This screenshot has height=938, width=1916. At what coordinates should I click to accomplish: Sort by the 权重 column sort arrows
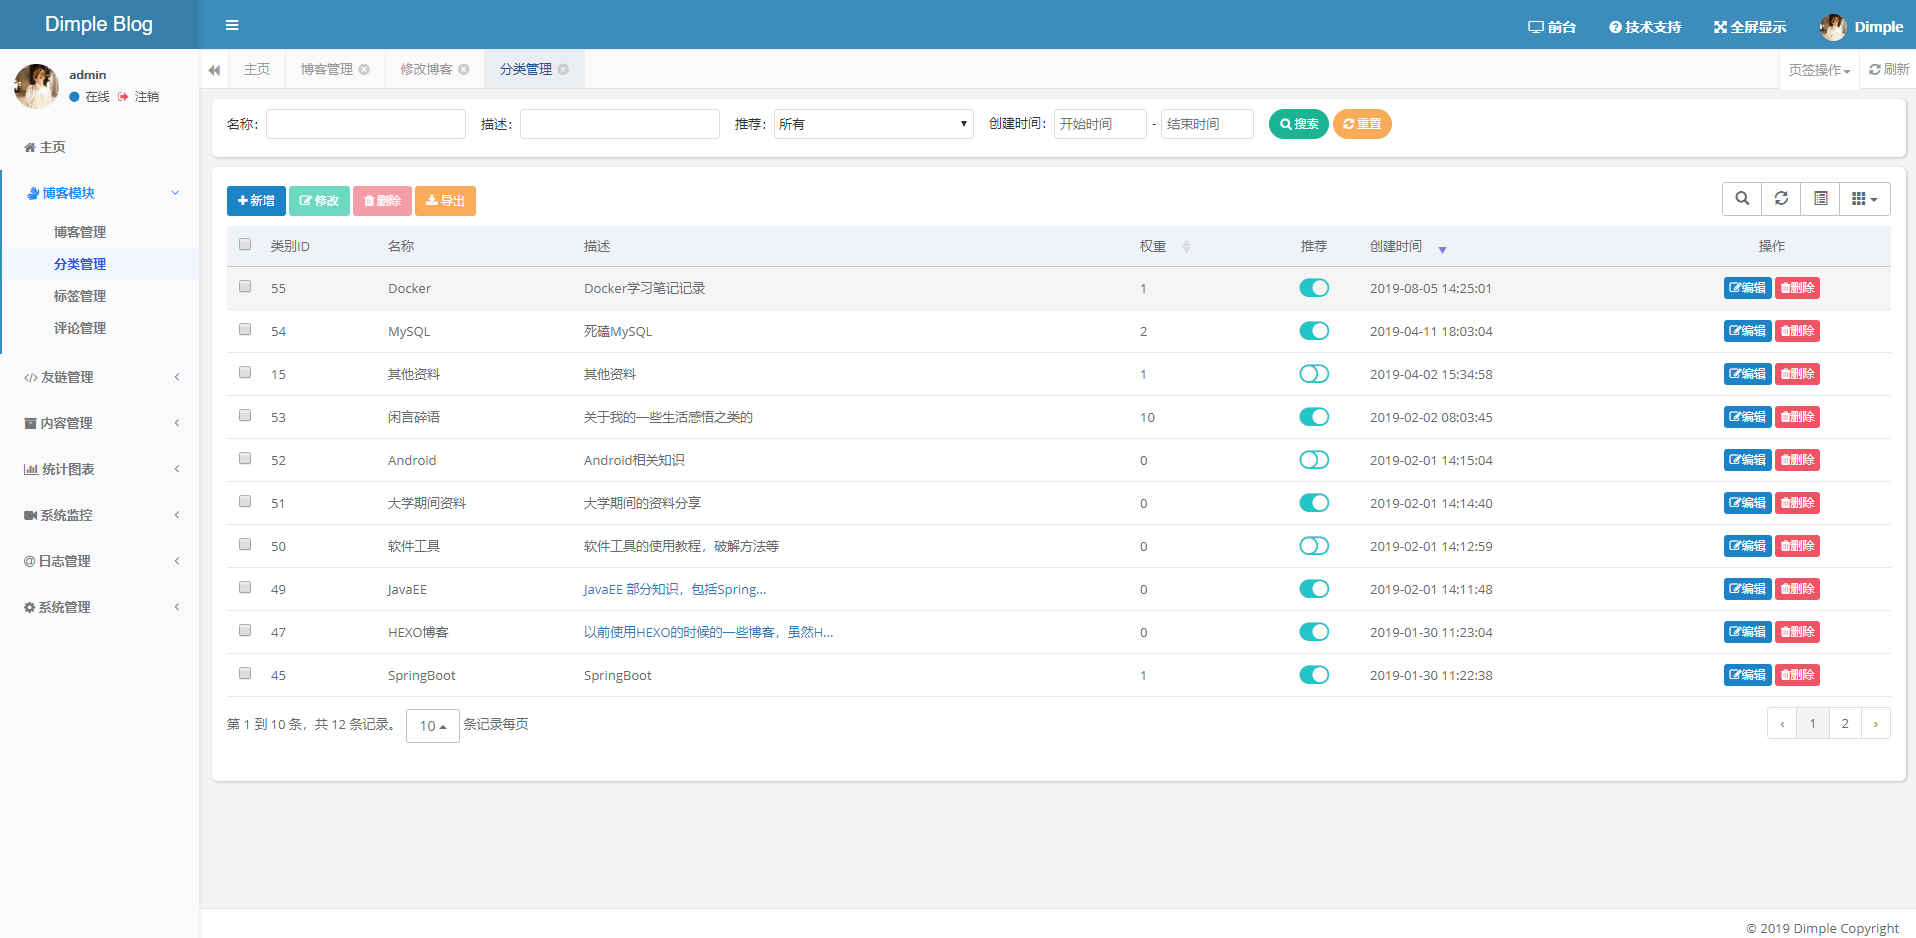pyautogui.click(x=1186, y=247)
